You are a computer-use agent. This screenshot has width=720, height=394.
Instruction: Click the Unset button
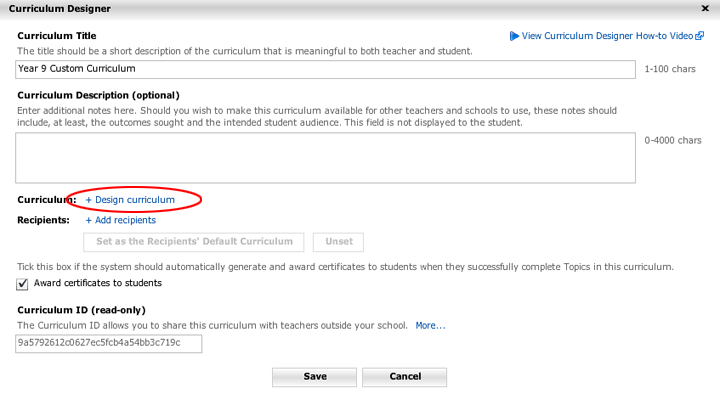(338, 242)
